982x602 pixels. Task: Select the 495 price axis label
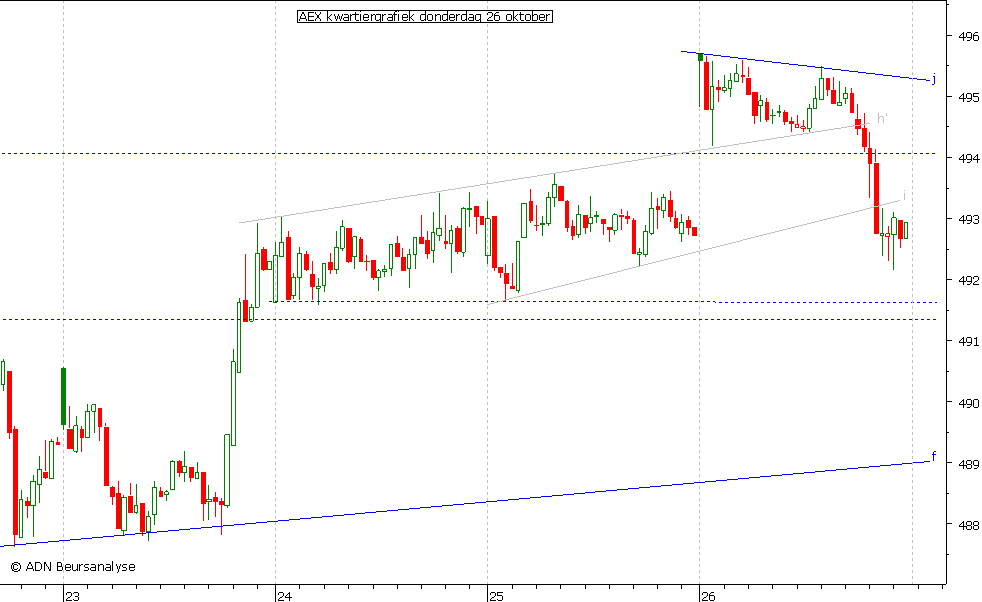pyautogui.click(x=969, y=97)
